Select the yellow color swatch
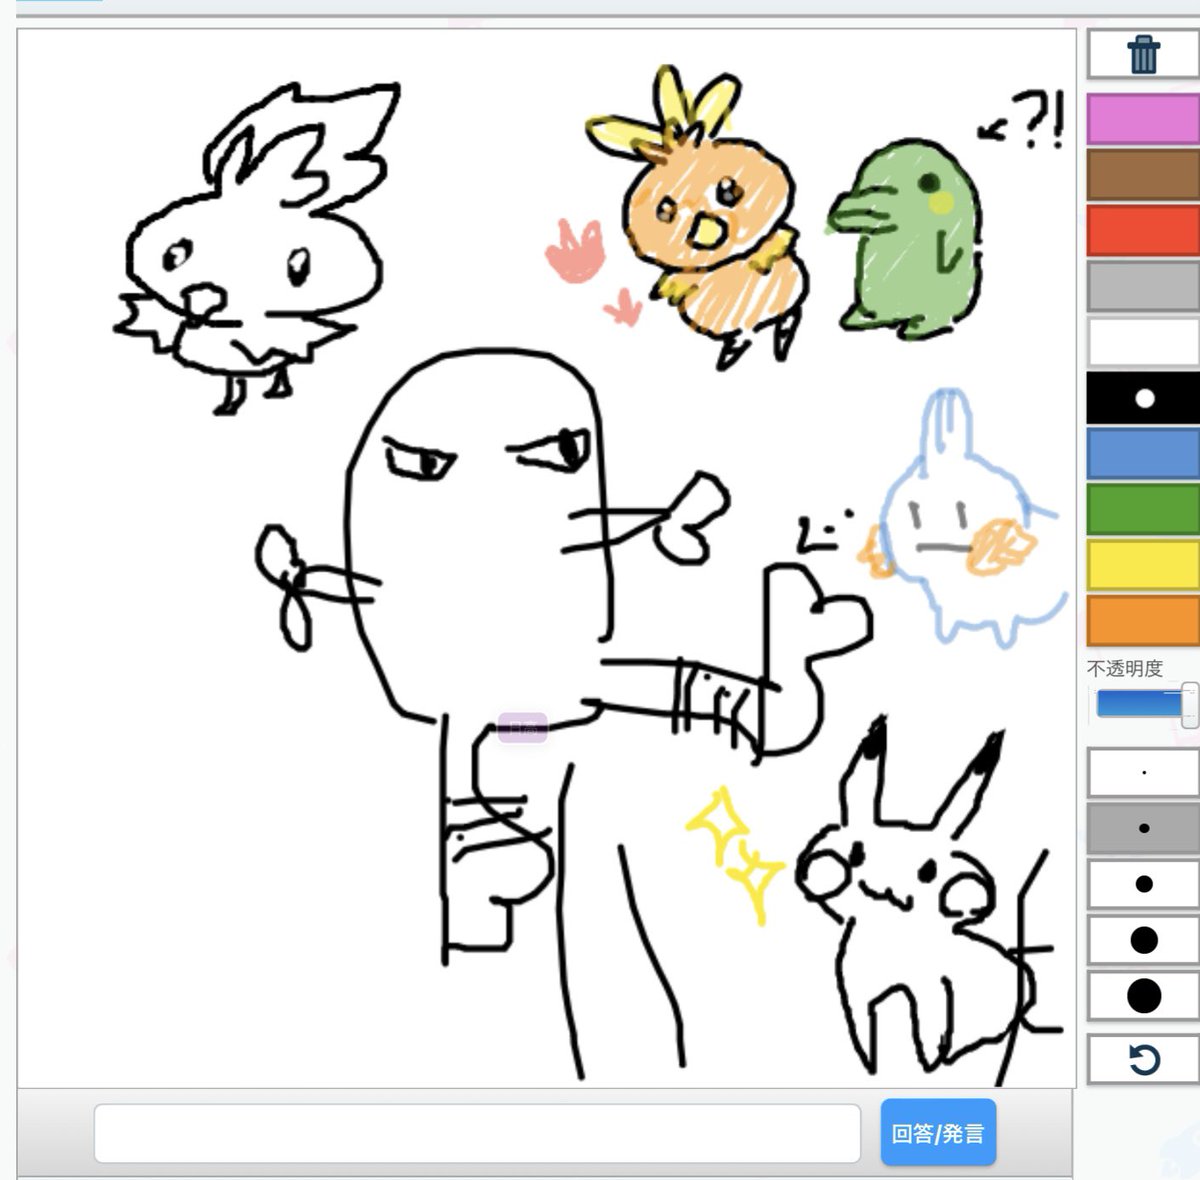The width and height of the screenshot is (1200, 1180). pos(1143,565)
